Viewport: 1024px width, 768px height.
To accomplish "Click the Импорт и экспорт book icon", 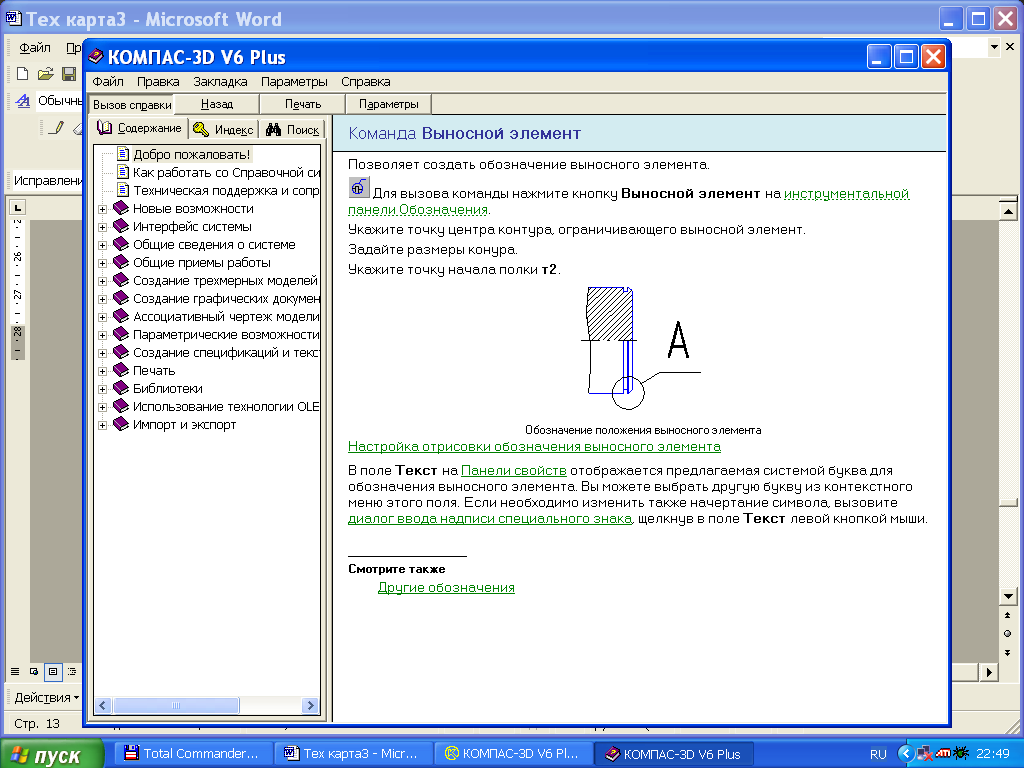I will pyautogui.click(x=121, y=424).
